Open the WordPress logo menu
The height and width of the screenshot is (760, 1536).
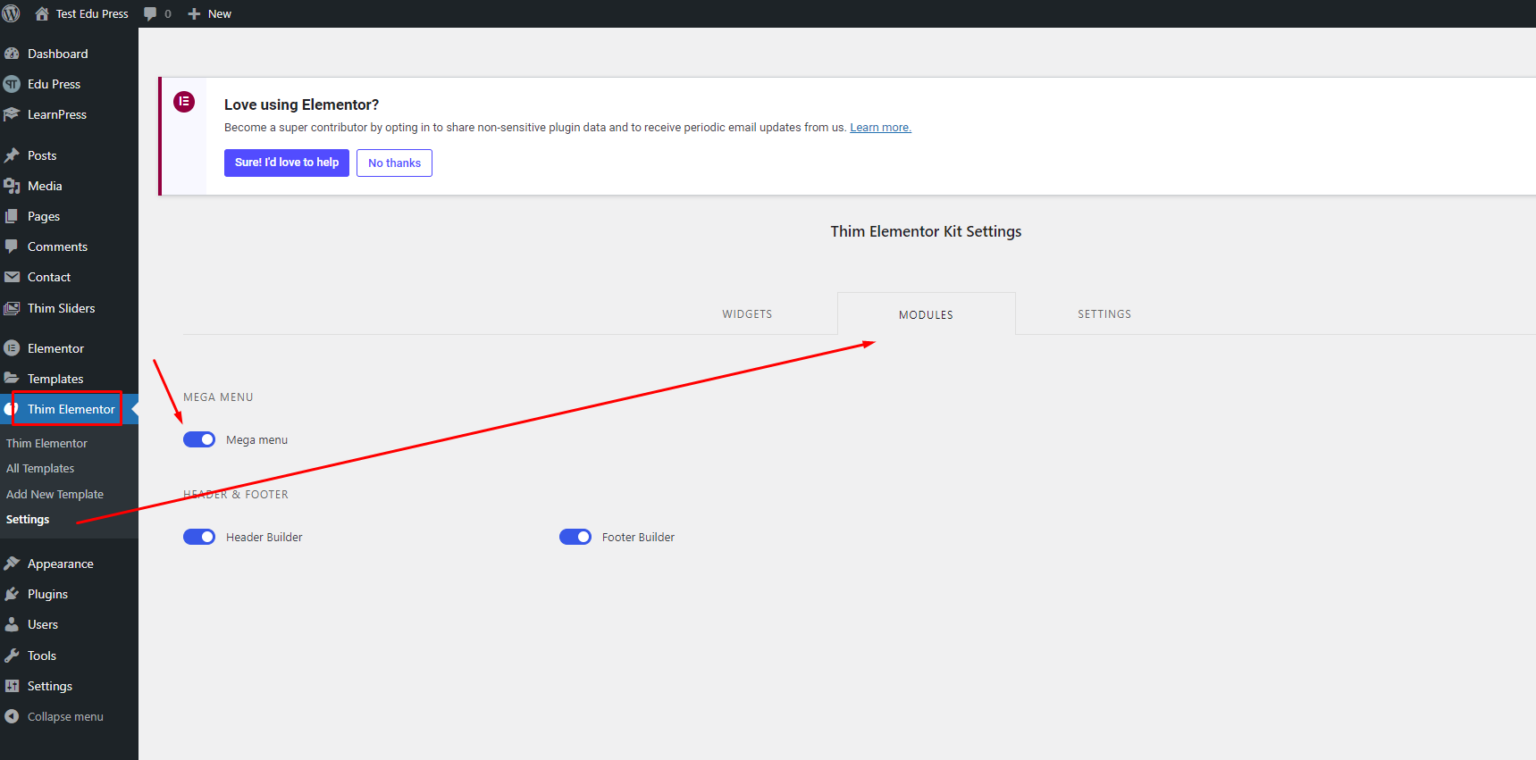(x=11, y=13)
